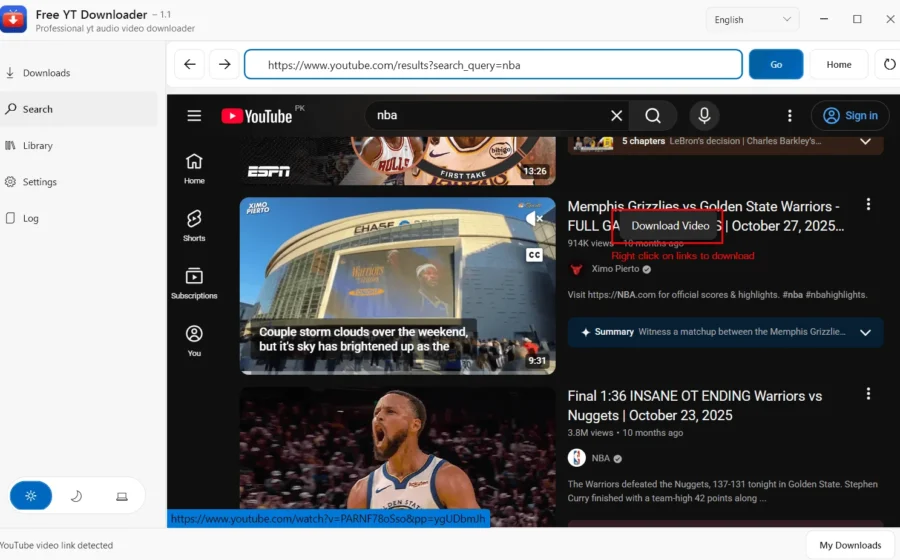This screenshot has height=560, width=900.
Task: Open the You tab in YouTube sidebar
Action: pos(194,341)
